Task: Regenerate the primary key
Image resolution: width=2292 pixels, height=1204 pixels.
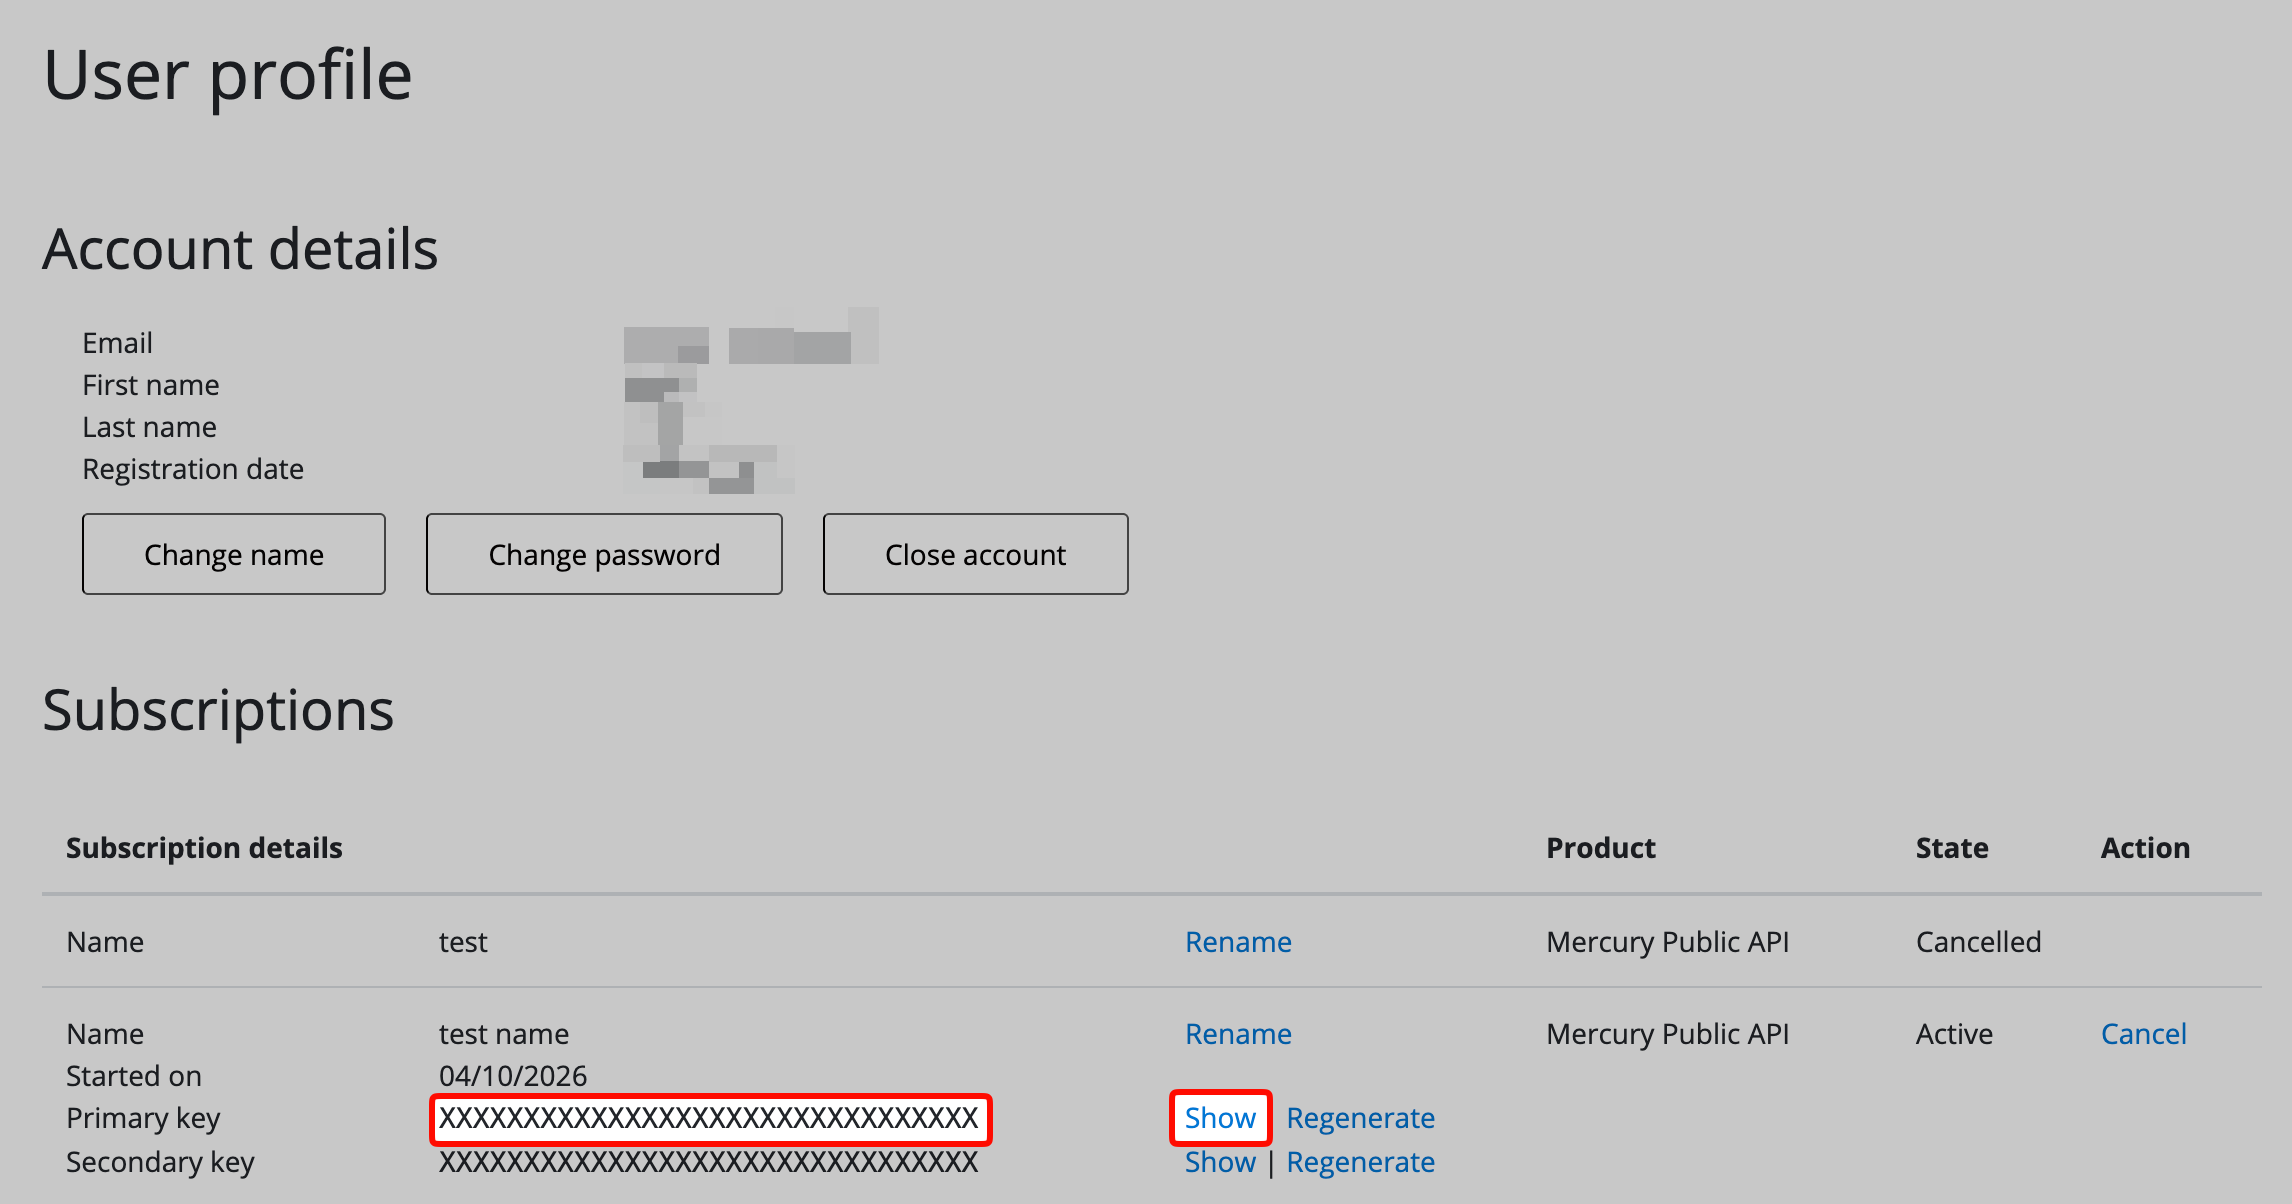Action: click(x=1360, y=1118)
